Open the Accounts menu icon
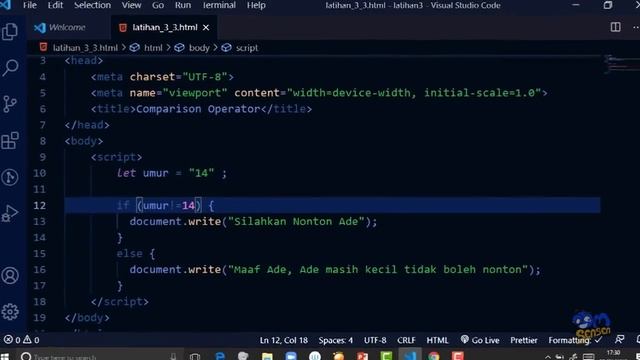 click(10, 276)
